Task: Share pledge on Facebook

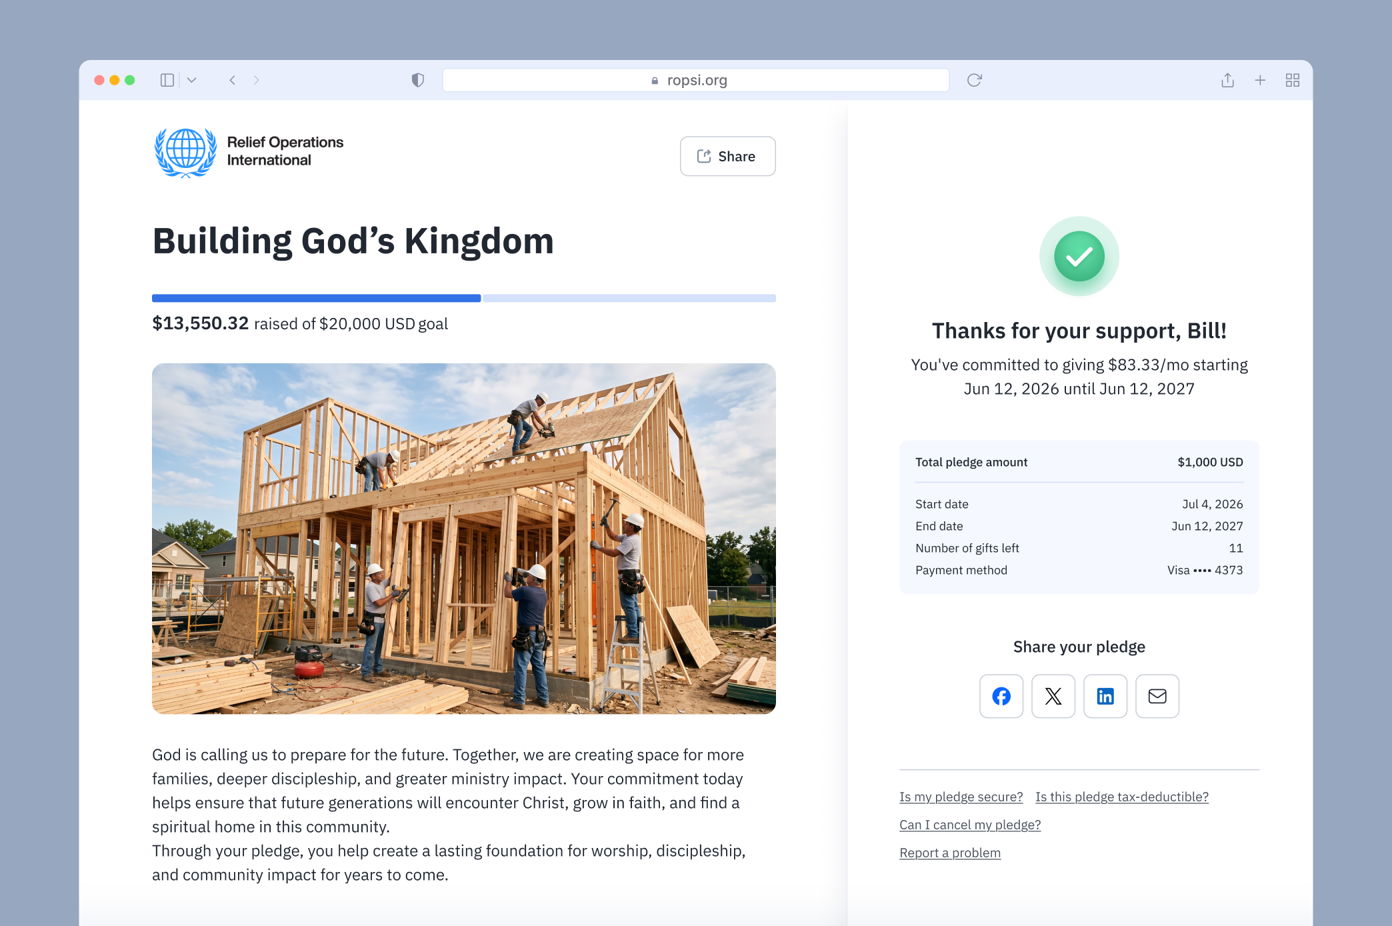Action: (x=1001, y=696)
